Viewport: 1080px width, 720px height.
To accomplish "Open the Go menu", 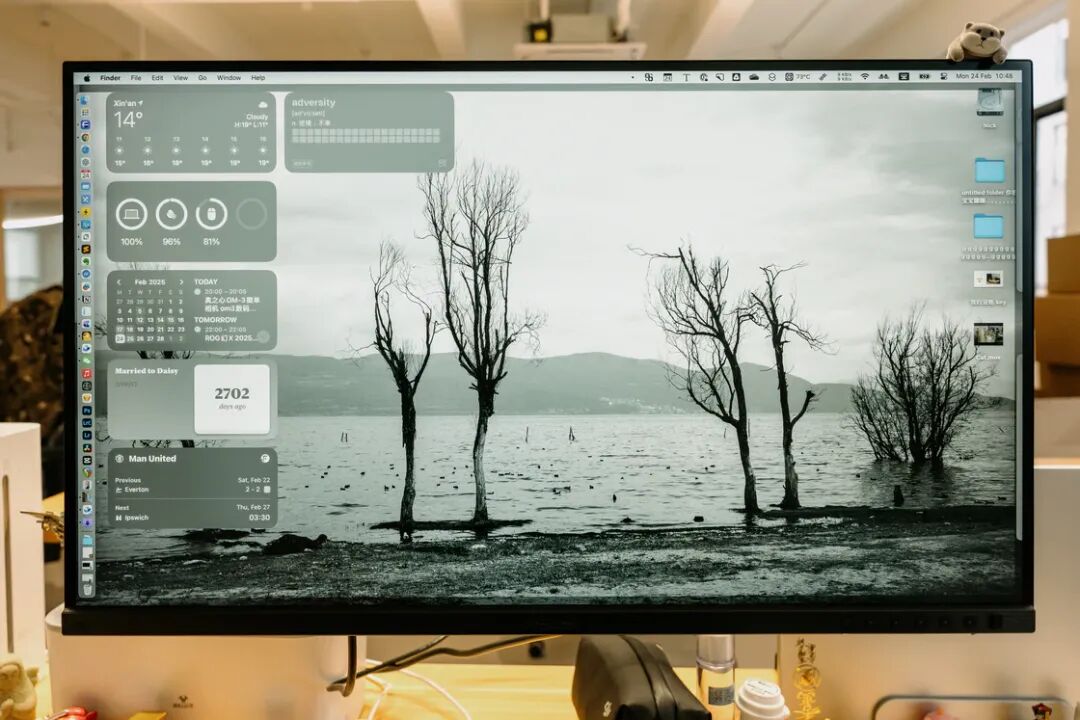I will (x=202, y=78).
